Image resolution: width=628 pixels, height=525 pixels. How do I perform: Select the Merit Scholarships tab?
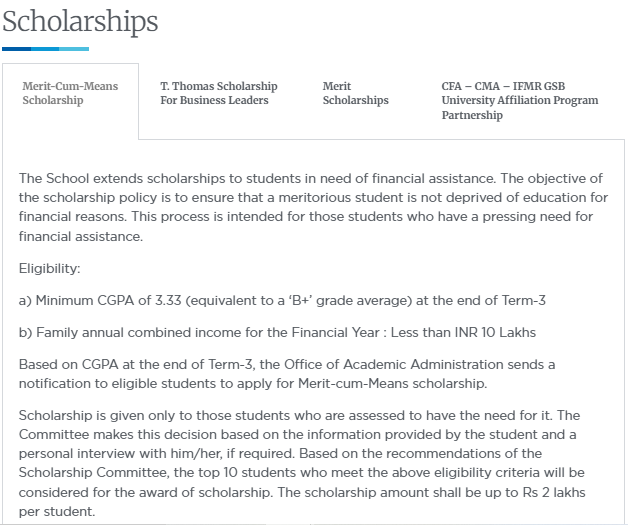[355, 93]
